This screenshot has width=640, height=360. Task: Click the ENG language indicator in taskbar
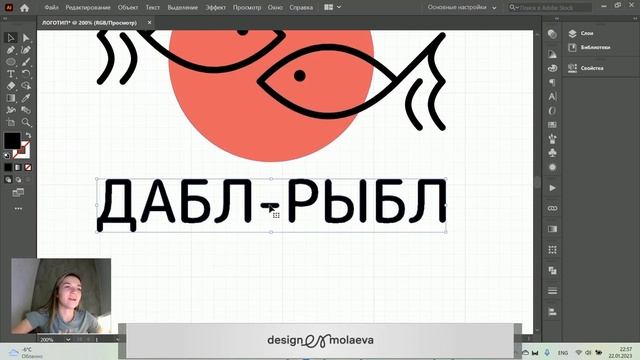[x=563, y=353]
